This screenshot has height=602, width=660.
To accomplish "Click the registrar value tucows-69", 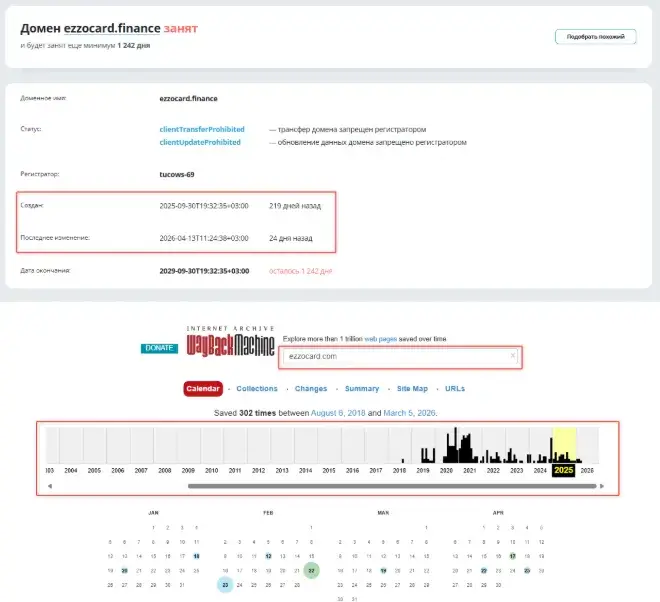I will 177,174.
